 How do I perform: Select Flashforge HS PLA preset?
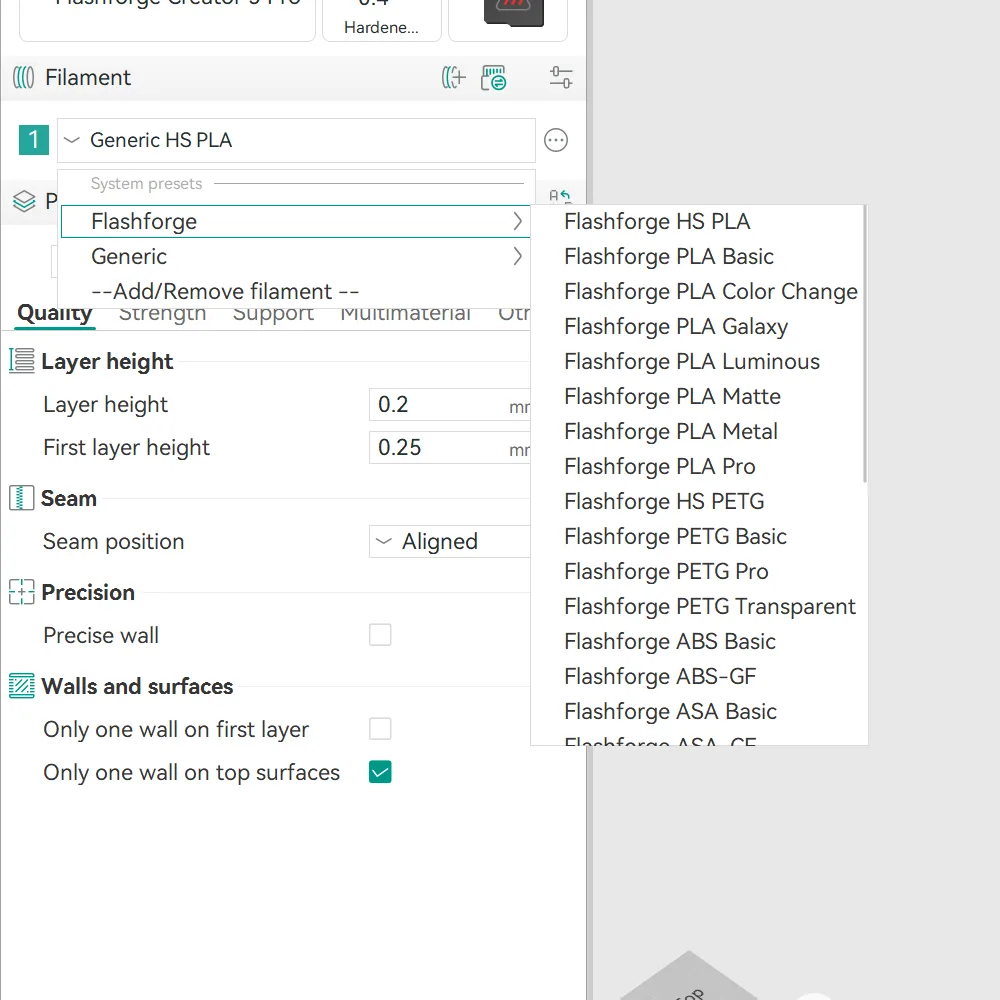click(698, 221)
